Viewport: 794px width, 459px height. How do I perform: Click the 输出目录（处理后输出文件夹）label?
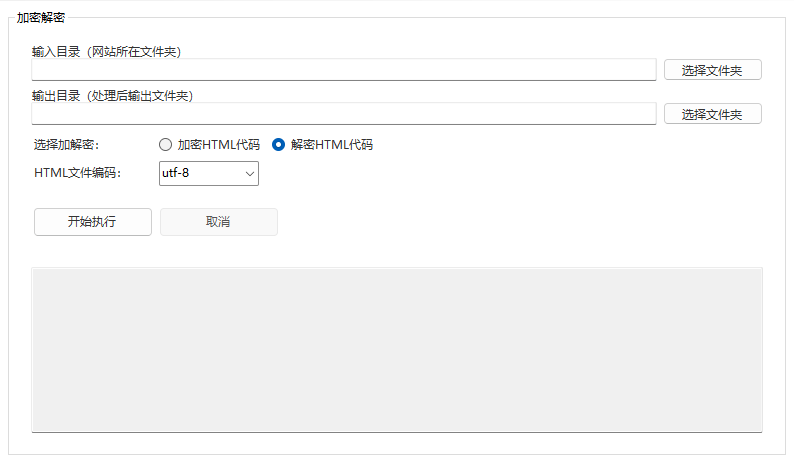click(112, 96)
